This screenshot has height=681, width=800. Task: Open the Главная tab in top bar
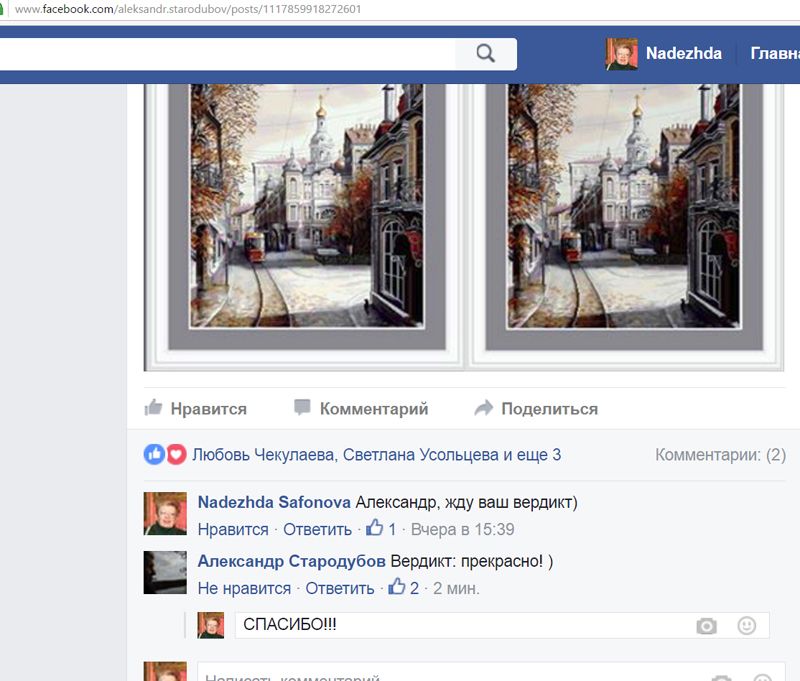tap(774, 54)
